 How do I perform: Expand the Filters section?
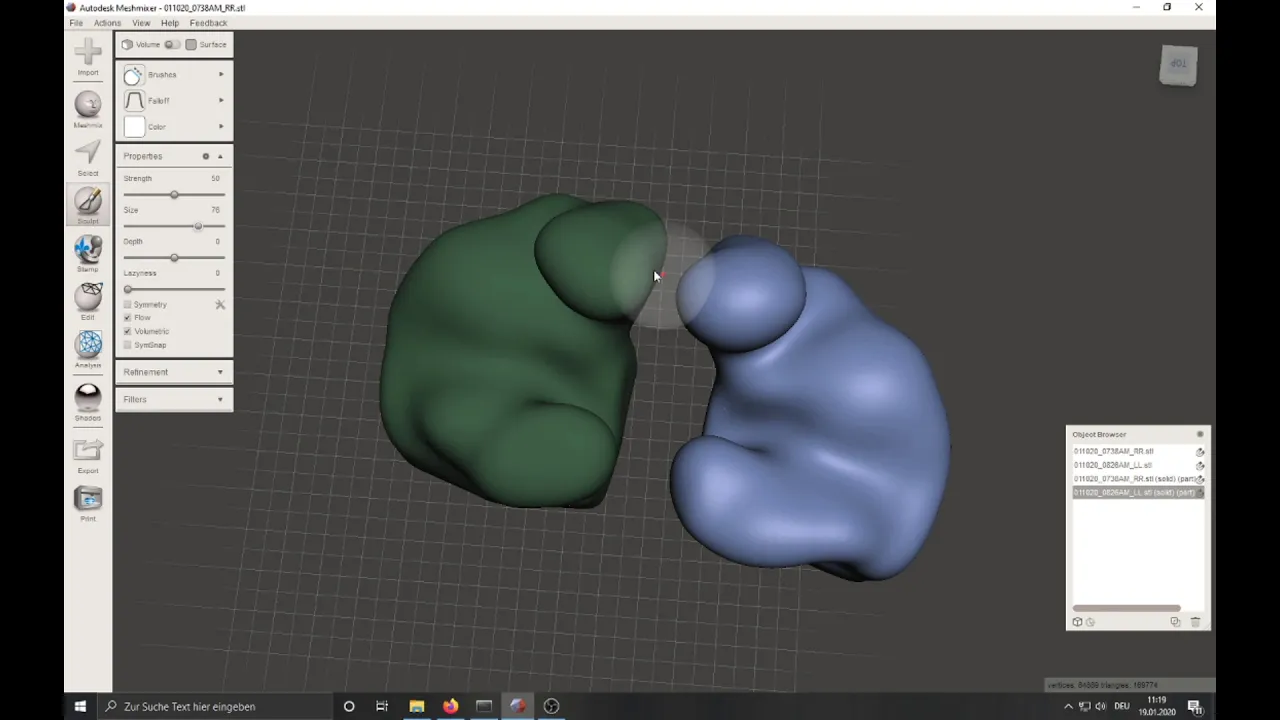coord(174,399)
